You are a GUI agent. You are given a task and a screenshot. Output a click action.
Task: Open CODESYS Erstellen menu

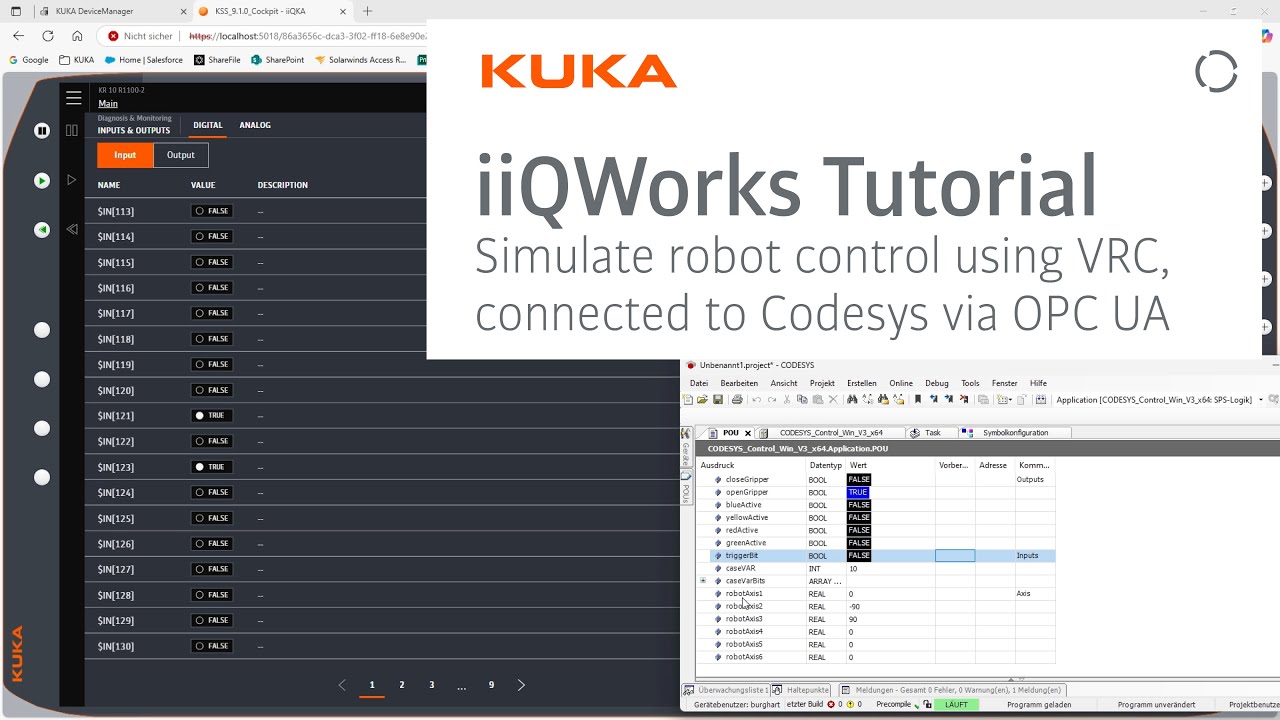[x=861, y=383]
